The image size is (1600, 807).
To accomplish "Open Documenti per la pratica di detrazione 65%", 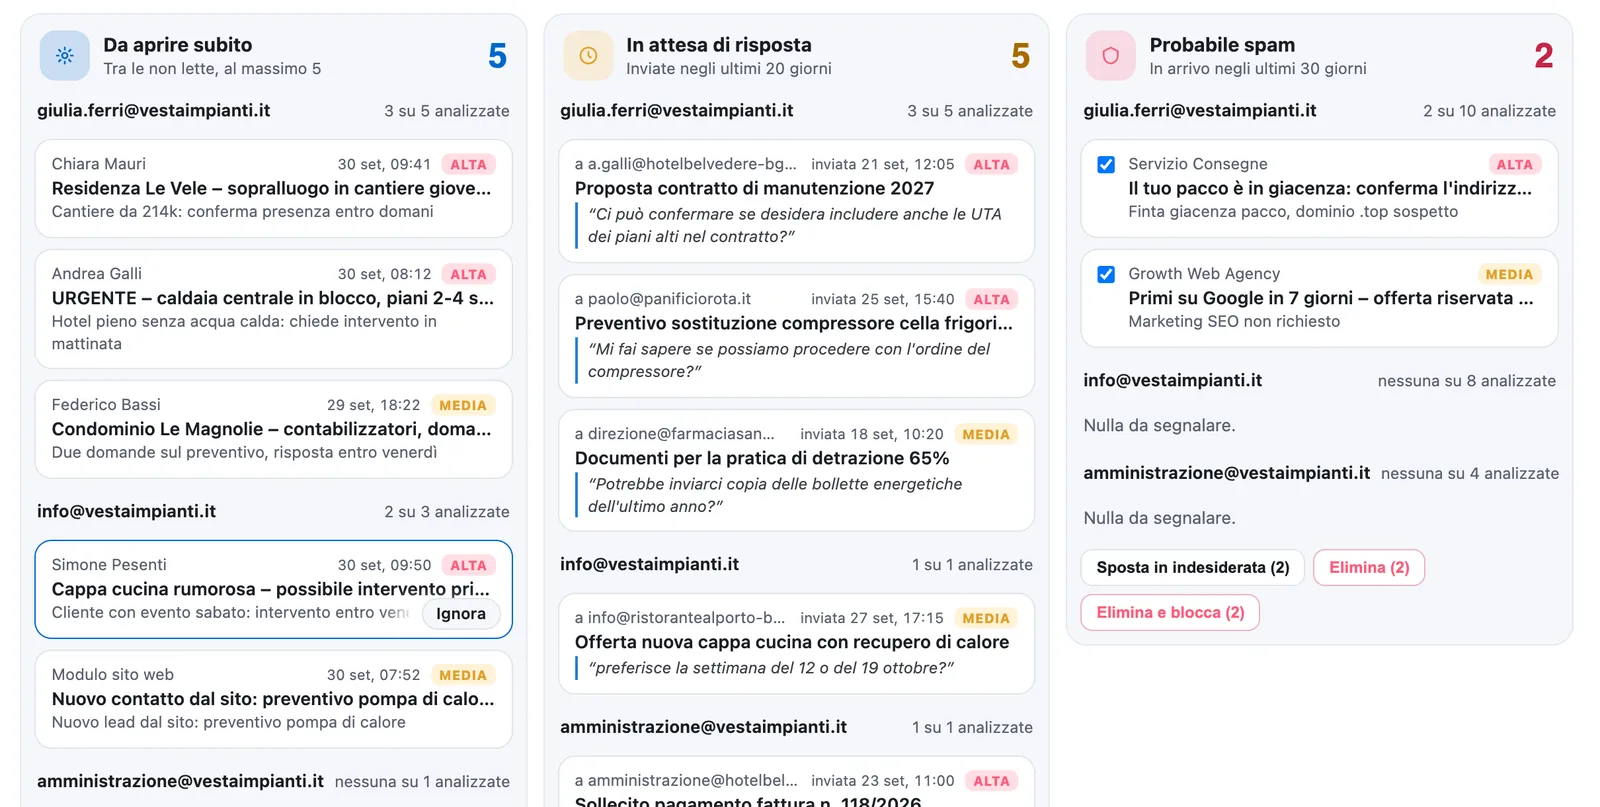I will coord(796,471).
